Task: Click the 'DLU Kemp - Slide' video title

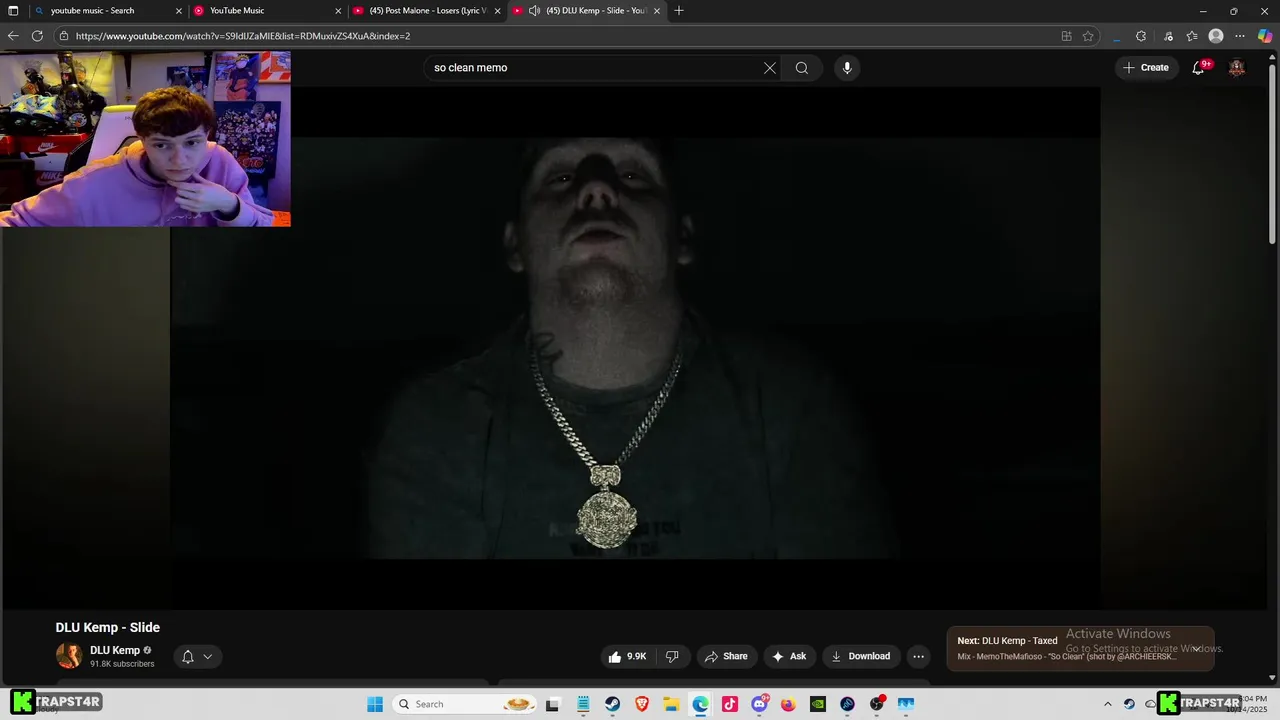Action: pos(108,628)
